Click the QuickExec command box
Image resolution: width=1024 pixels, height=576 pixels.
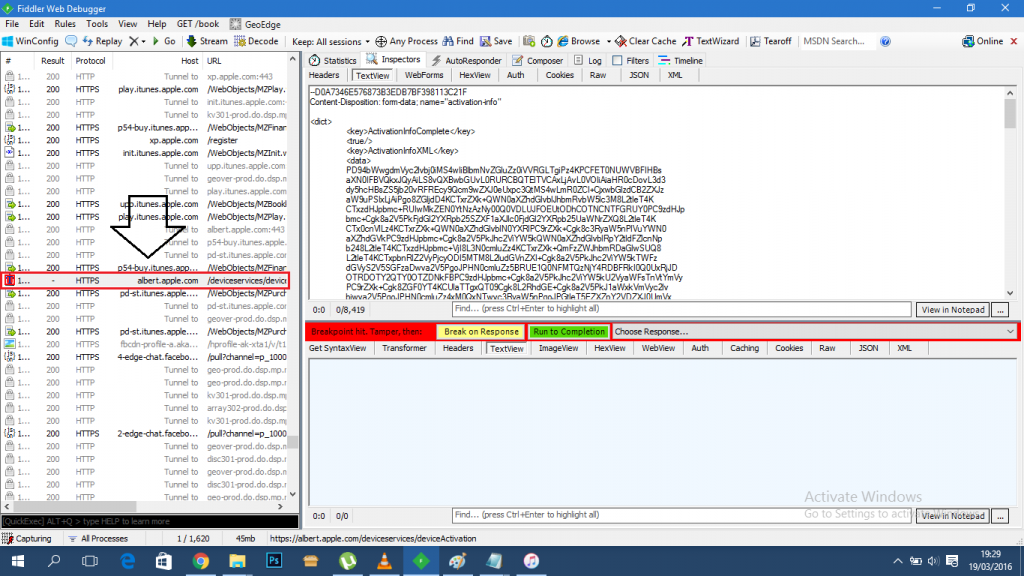coord(150,521)
